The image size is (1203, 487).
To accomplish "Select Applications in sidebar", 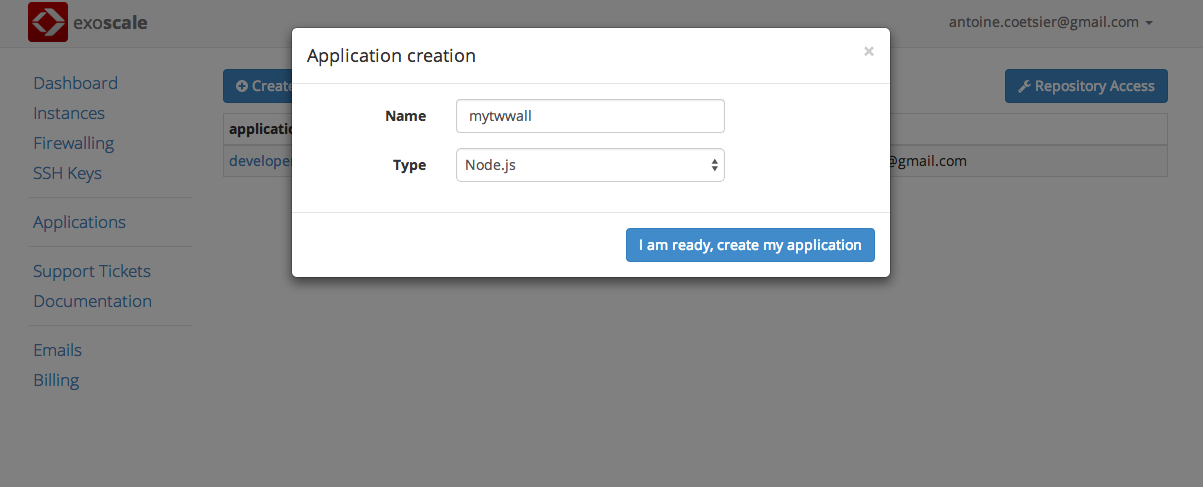I will click(x=79, y=222).
